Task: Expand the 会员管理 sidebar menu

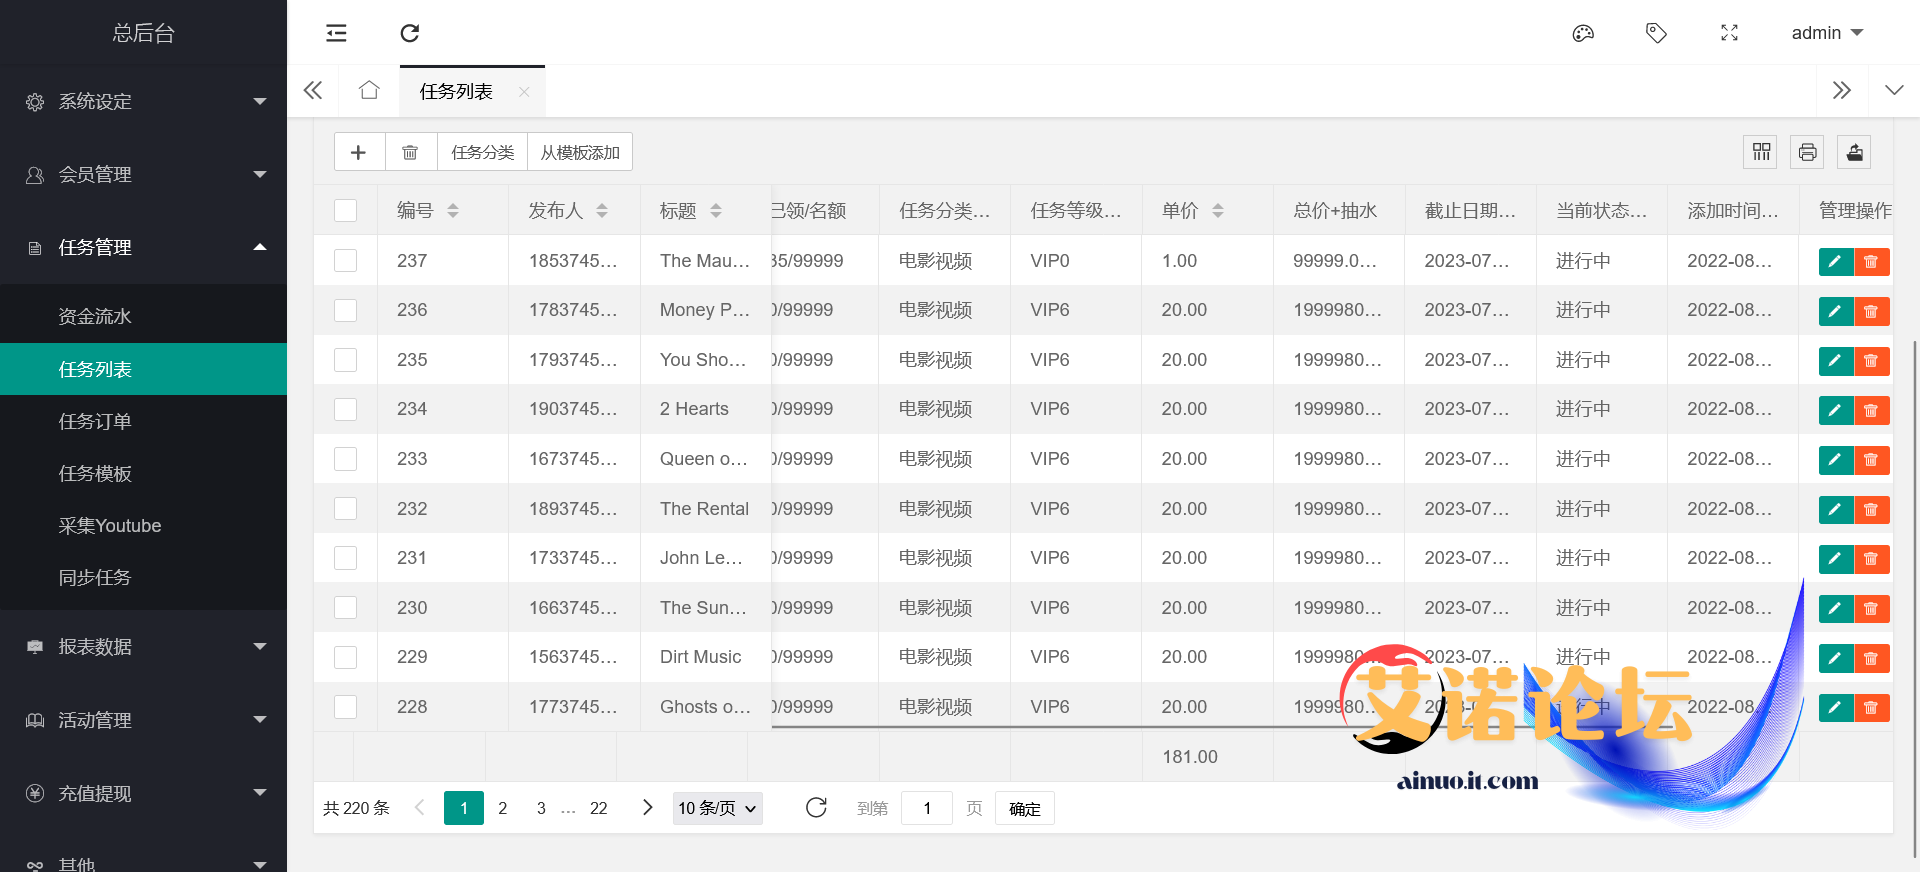Action: tap(143, 175)
